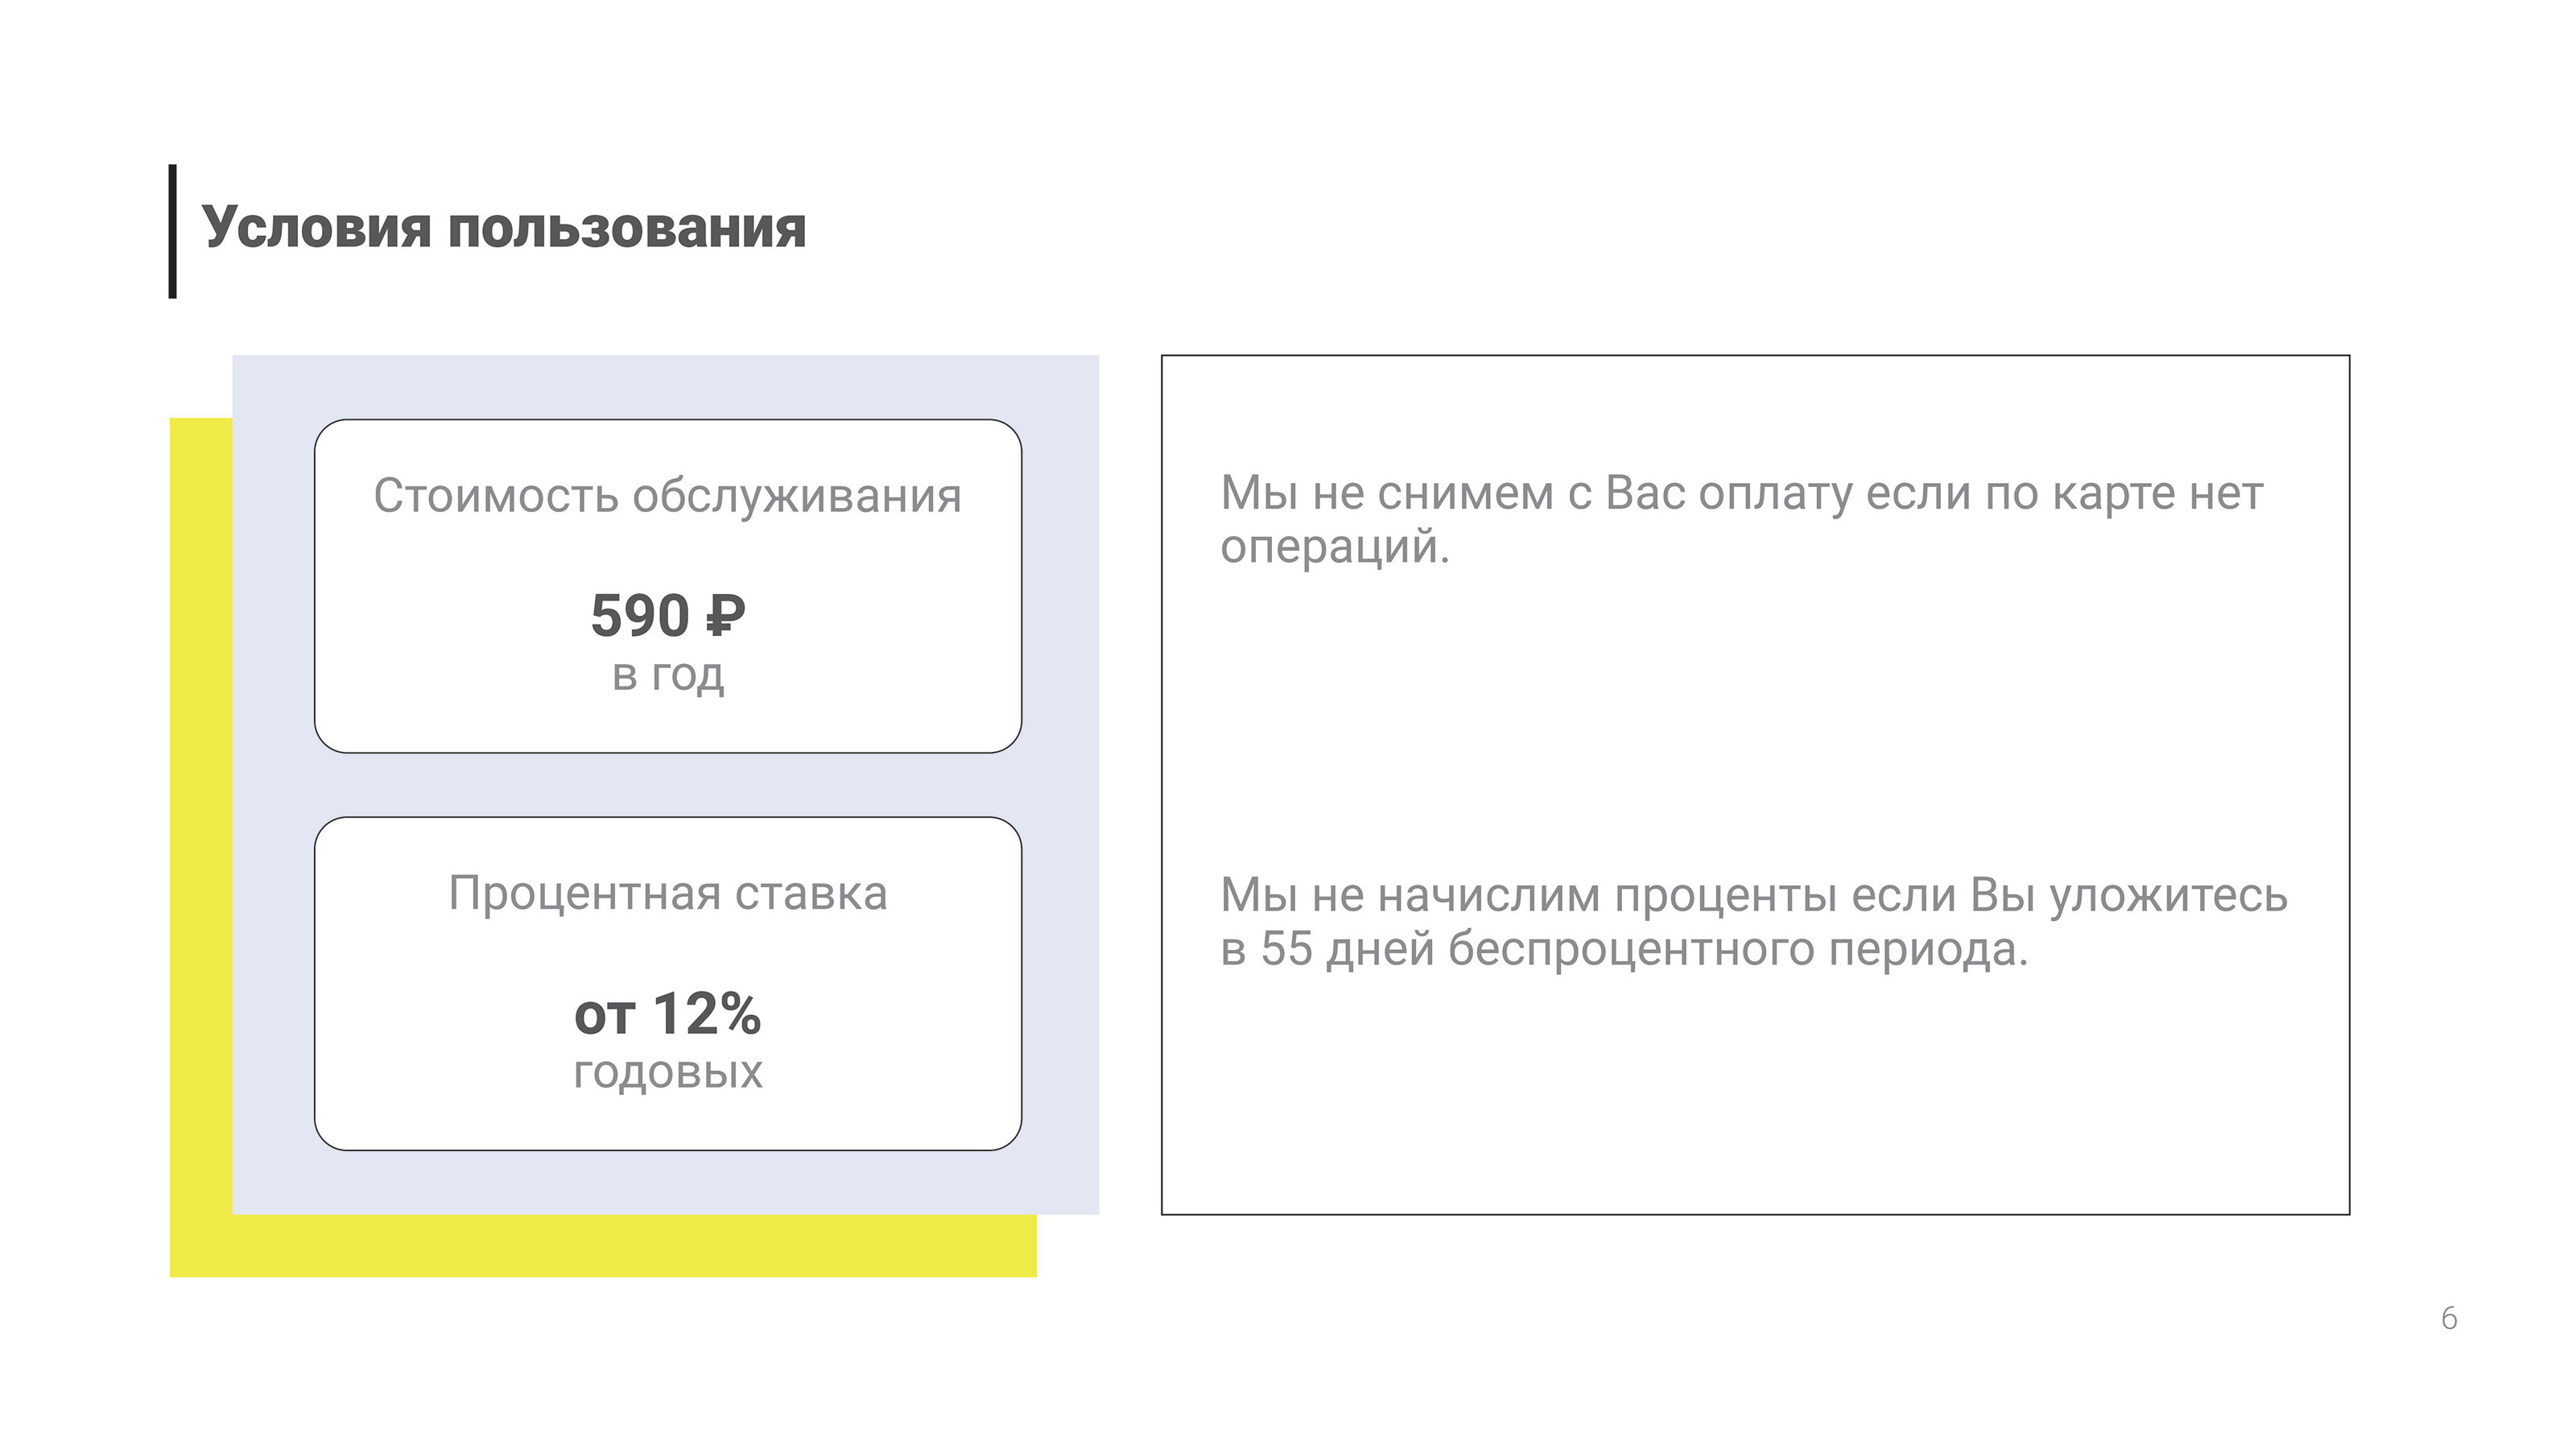Select the "Процентная ставка" label
This screenshot has width=2576, height=1449.
pos(667,893)
